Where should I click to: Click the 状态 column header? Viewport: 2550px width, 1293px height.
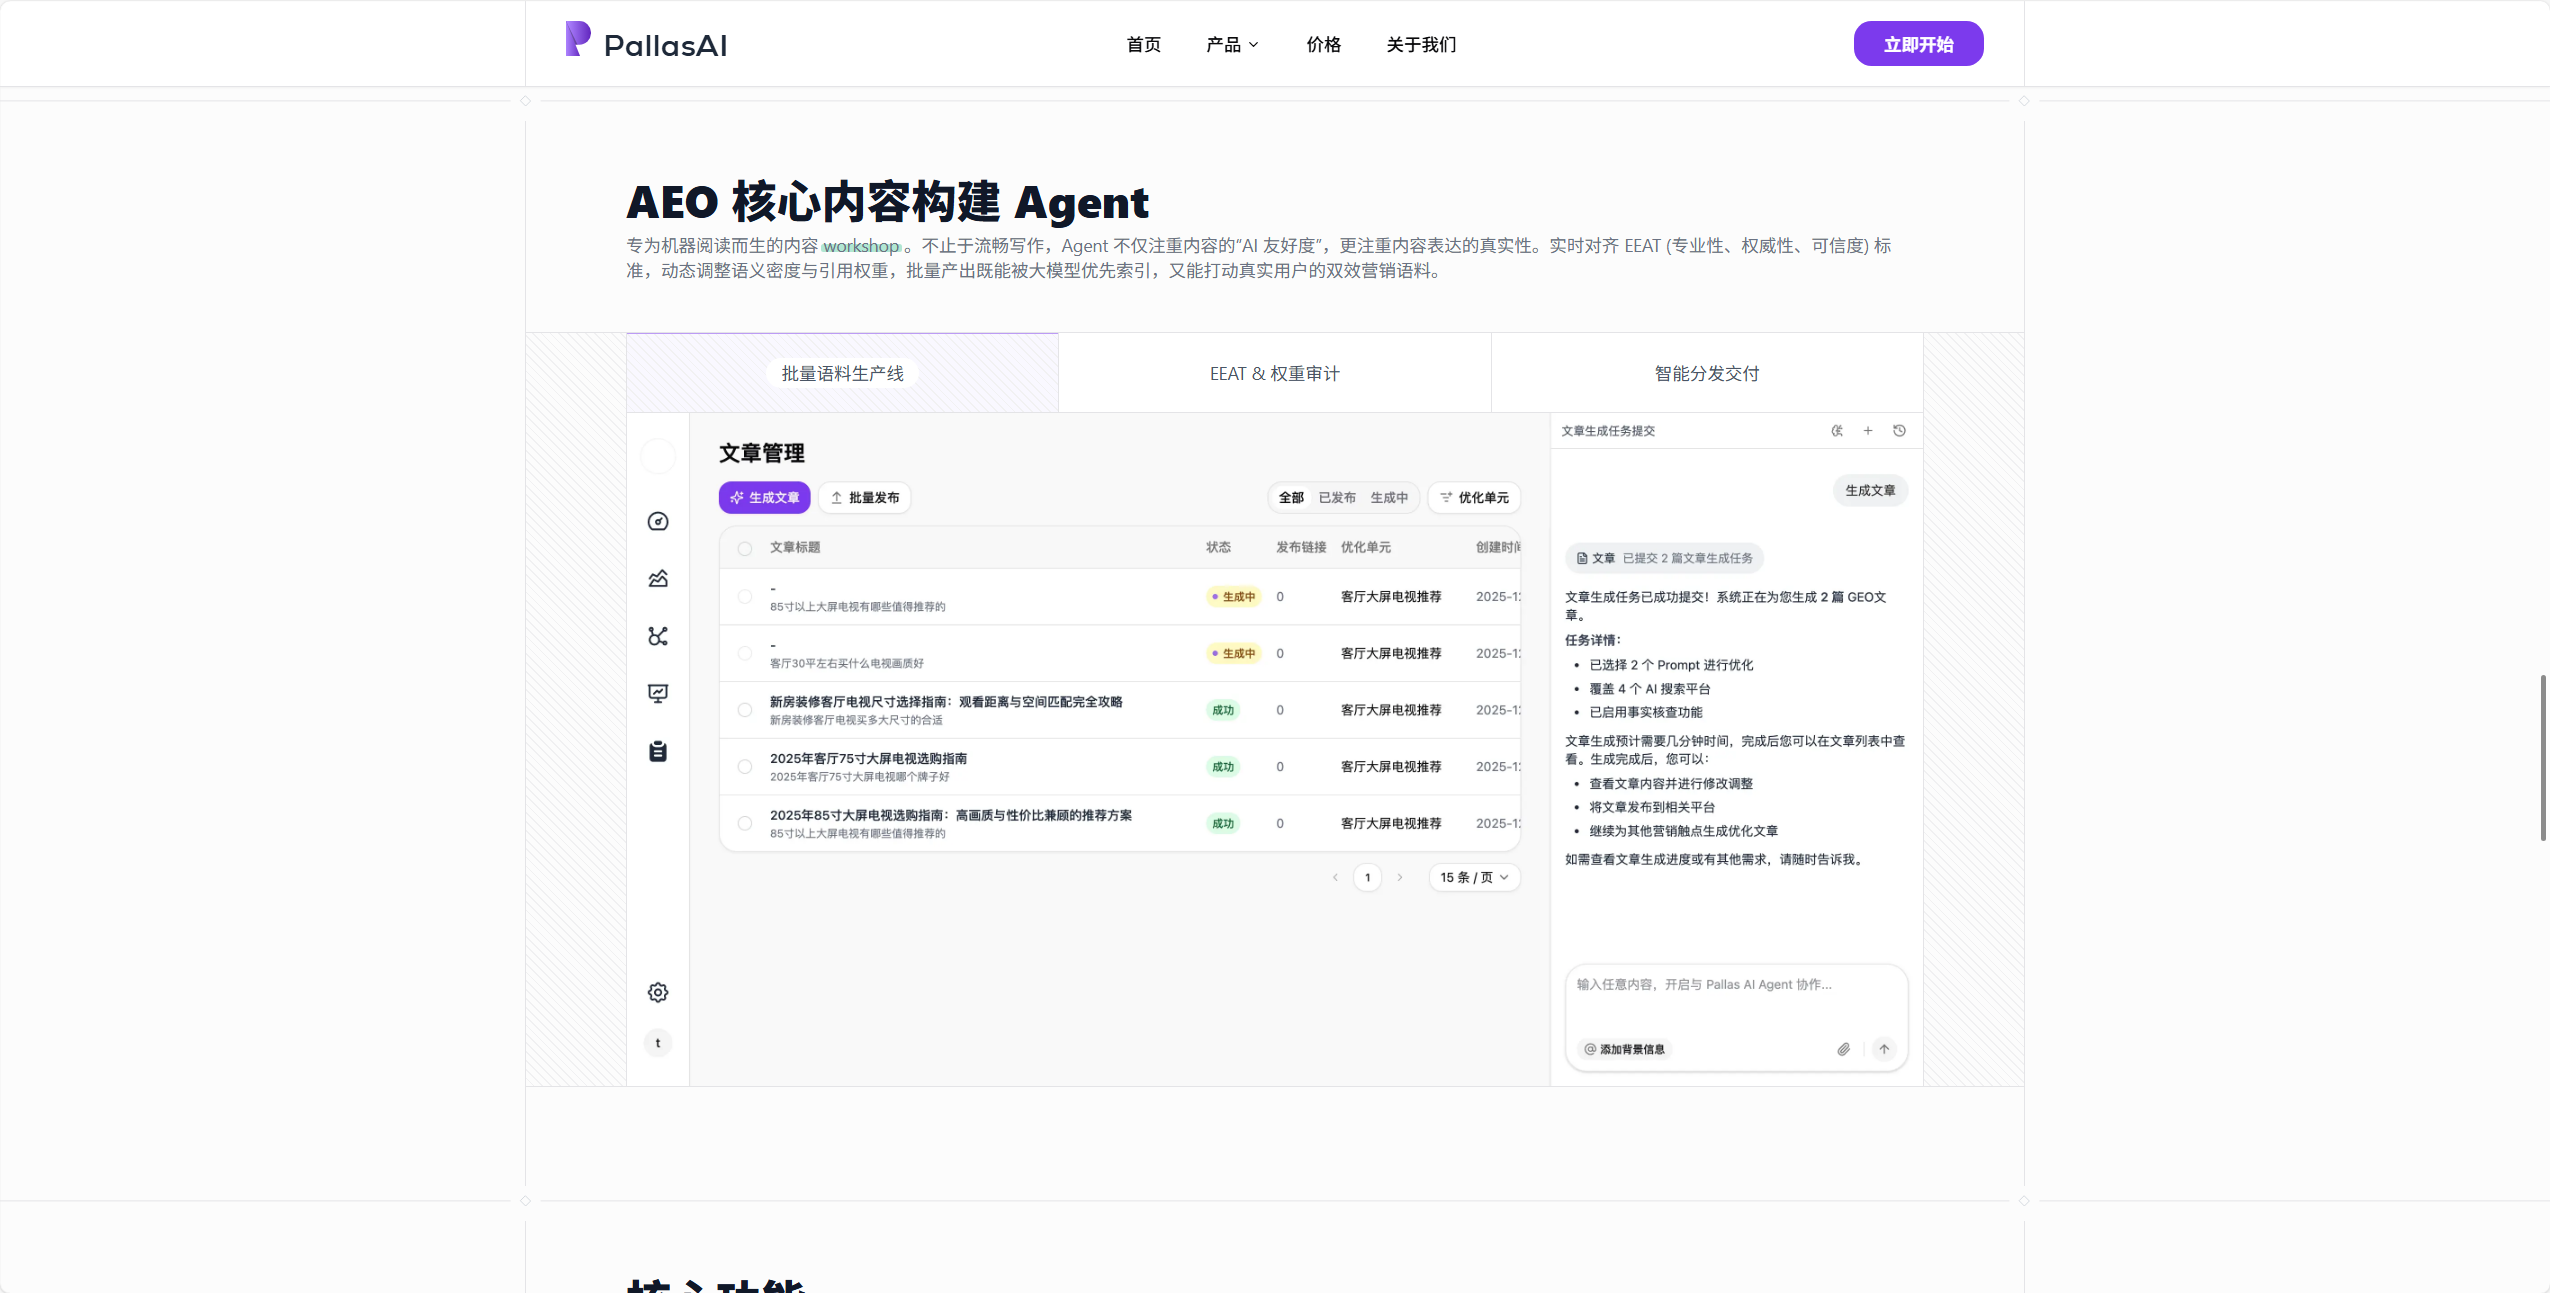pyautogui.click(x=1218, y=547)
